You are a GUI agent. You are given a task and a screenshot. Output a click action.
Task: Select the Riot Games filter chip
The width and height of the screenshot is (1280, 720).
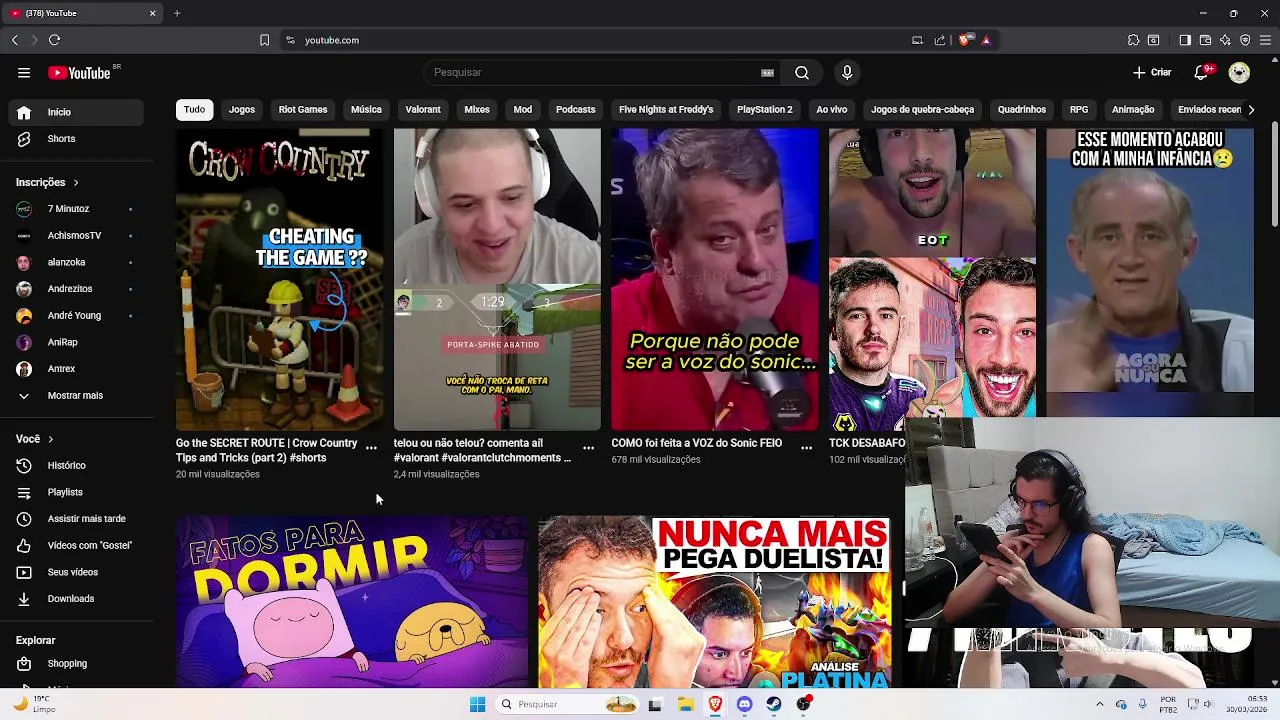(303, 109)
